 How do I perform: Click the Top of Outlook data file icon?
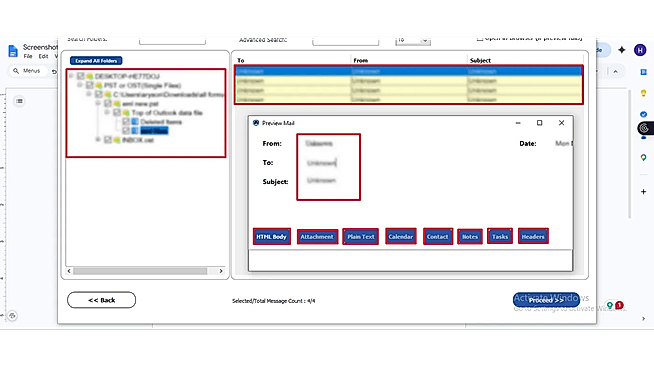[126, 113]
